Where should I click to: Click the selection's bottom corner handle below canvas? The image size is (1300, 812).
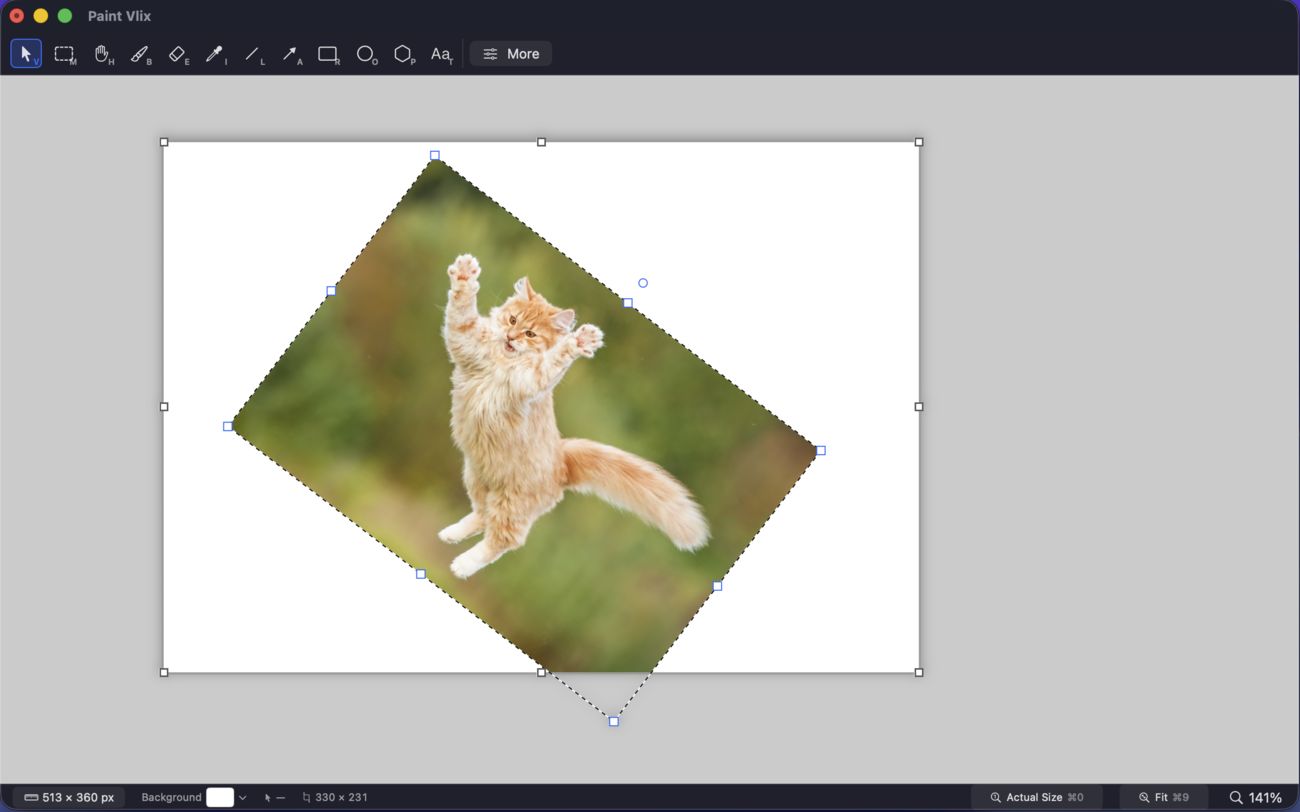pyautogui.click(x=614, y=722)
